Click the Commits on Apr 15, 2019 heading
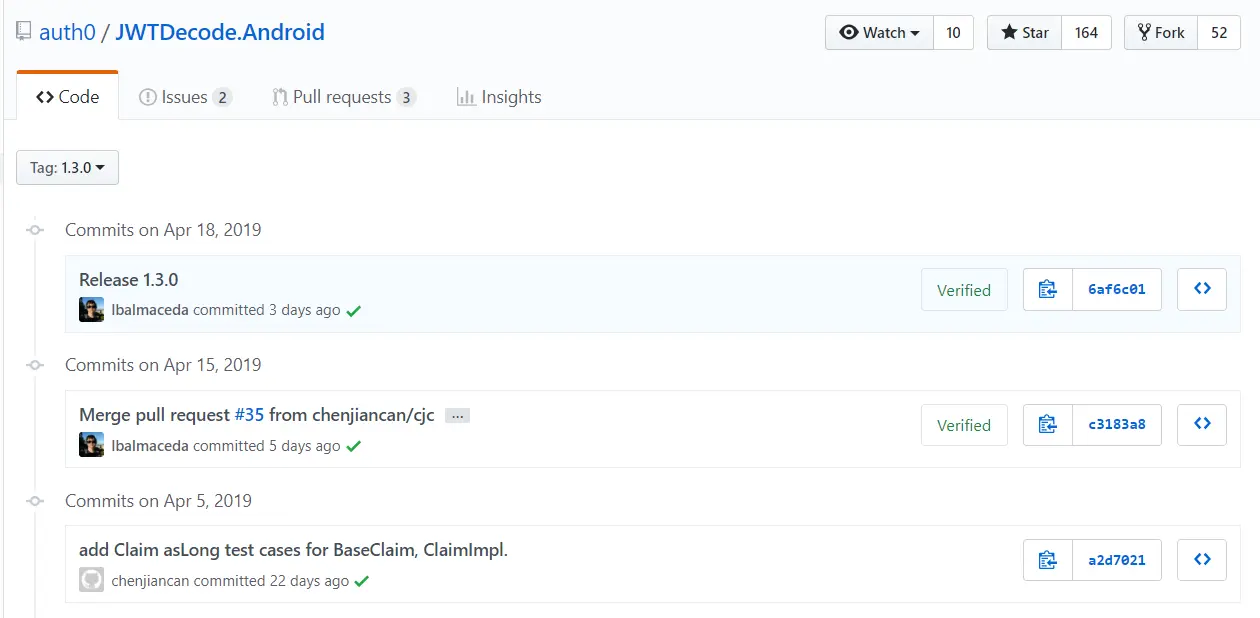 click(163, 364)
